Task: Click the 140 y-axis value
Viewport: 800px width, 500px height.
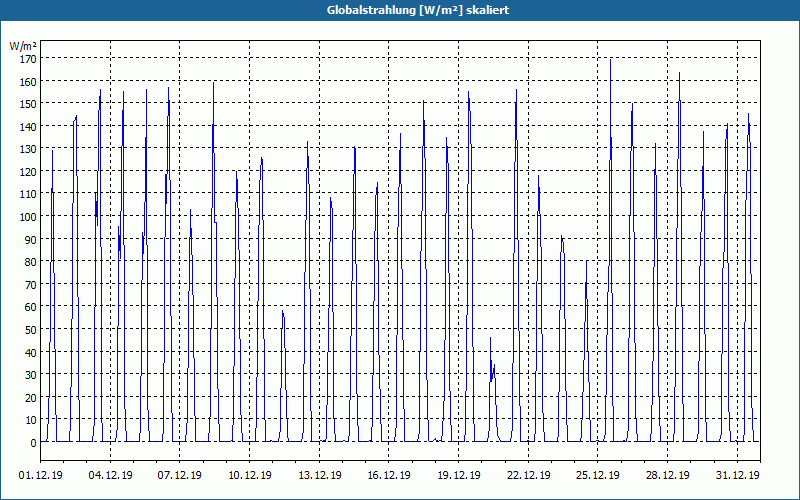Action: coord(28,127)
